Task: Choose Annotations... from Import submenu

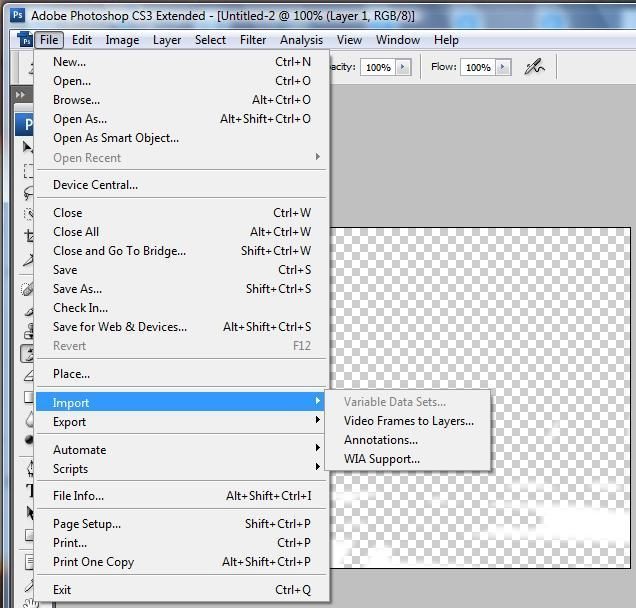Action: tap(408, 440)
